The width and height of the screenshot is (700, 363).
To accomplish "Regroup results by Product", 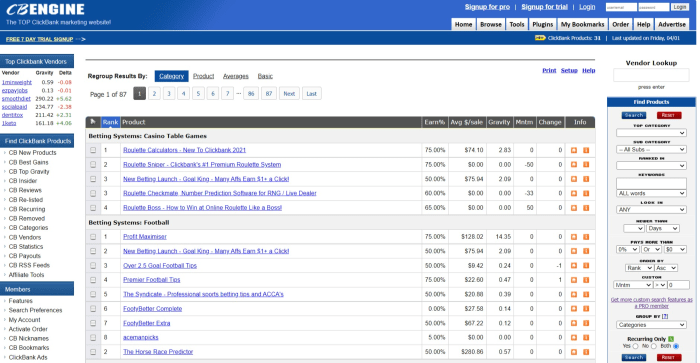I will [204, 76].
